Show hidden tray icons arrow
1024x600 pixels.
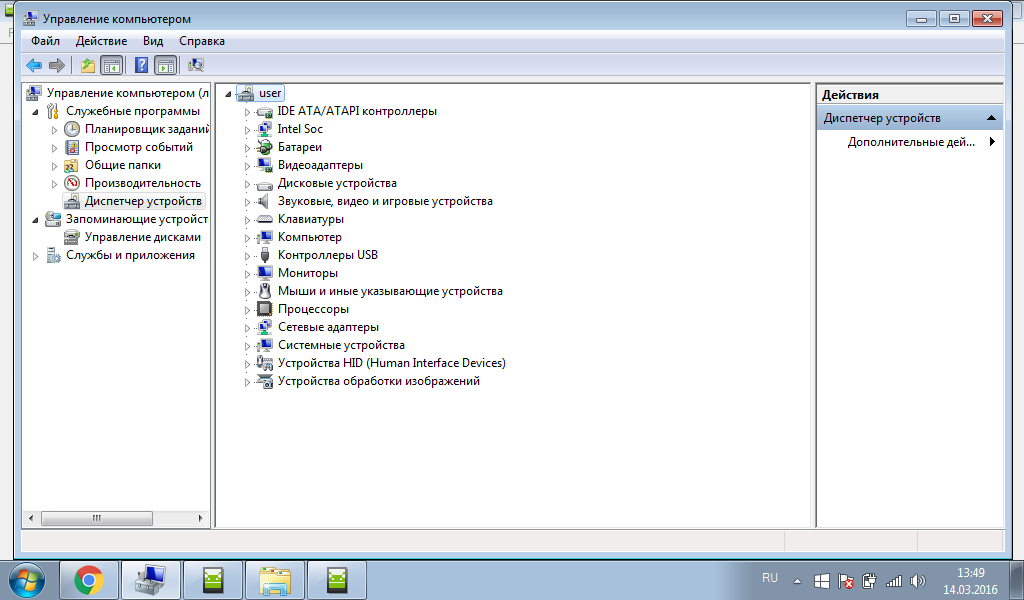[x=797, y=580]
